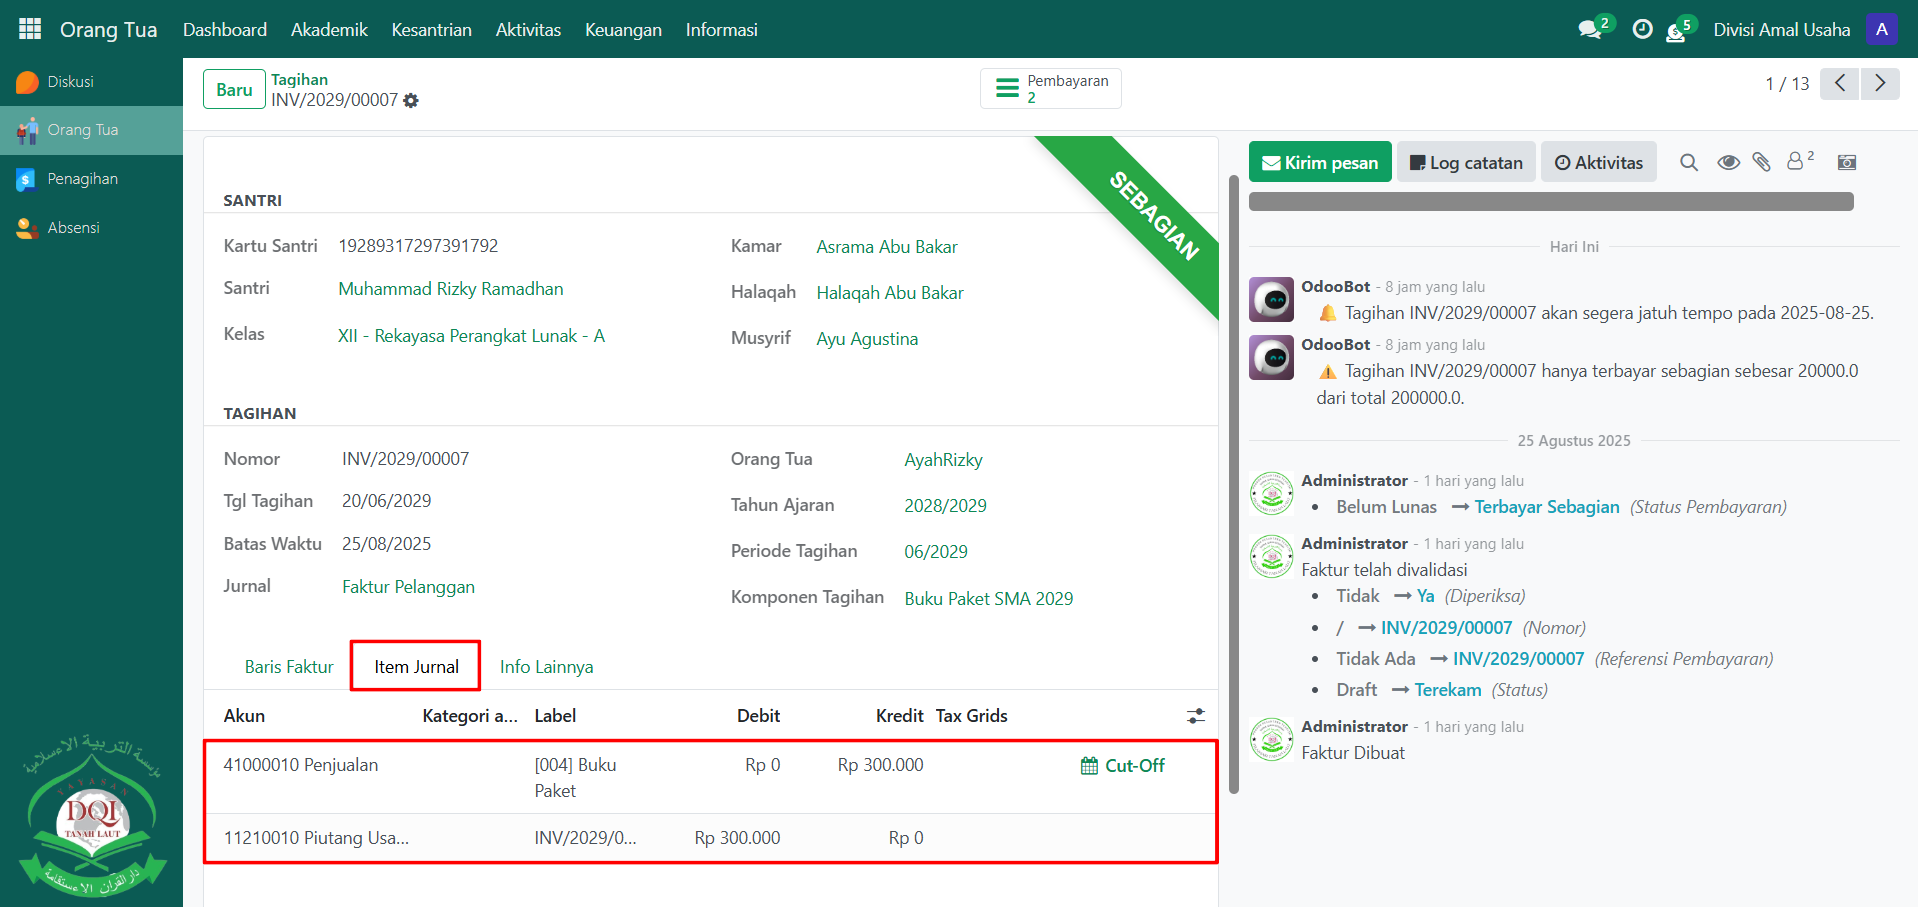This screenshot has width=1918, height=907.
Task: Click the Cut-Off calendar button
Action: tap(1123, 766)
